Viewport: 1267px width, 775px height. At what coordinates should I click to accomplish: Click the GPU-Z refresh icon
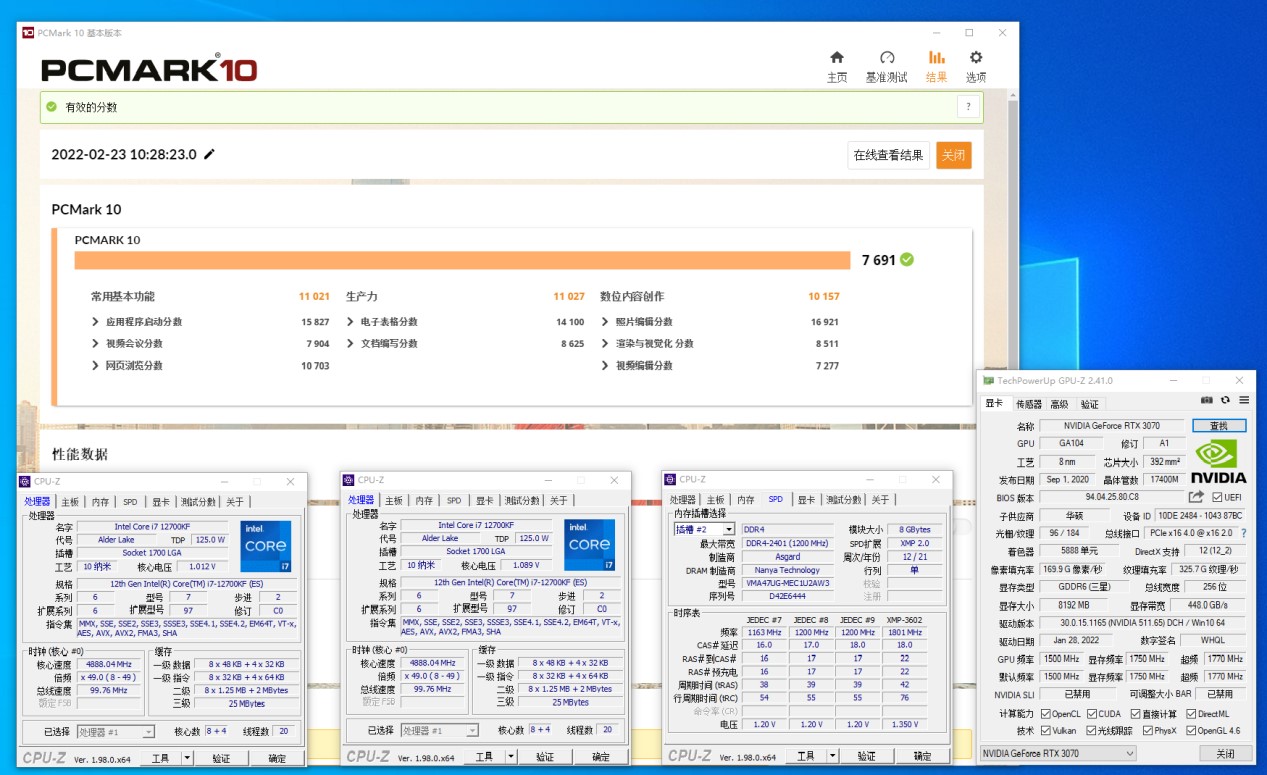pyautogui.click(x=1225, y=400)
